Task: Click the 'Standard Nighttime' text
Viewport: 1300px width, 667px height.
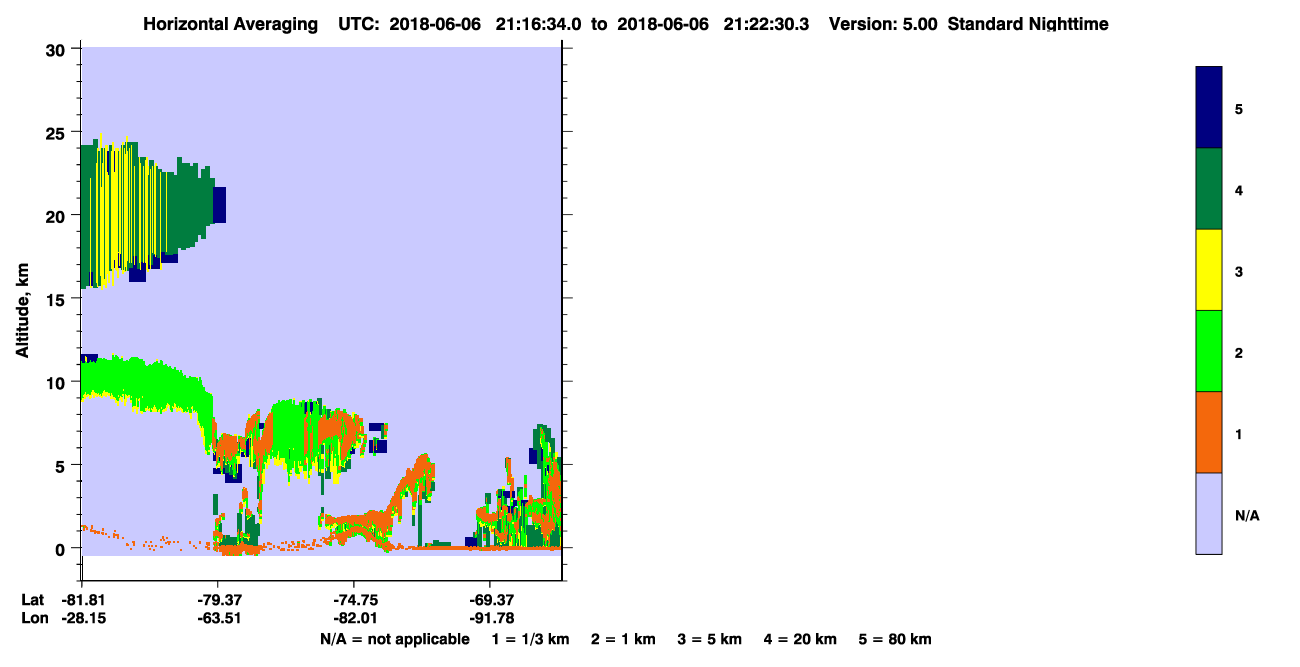Action: coord(1028,24)
